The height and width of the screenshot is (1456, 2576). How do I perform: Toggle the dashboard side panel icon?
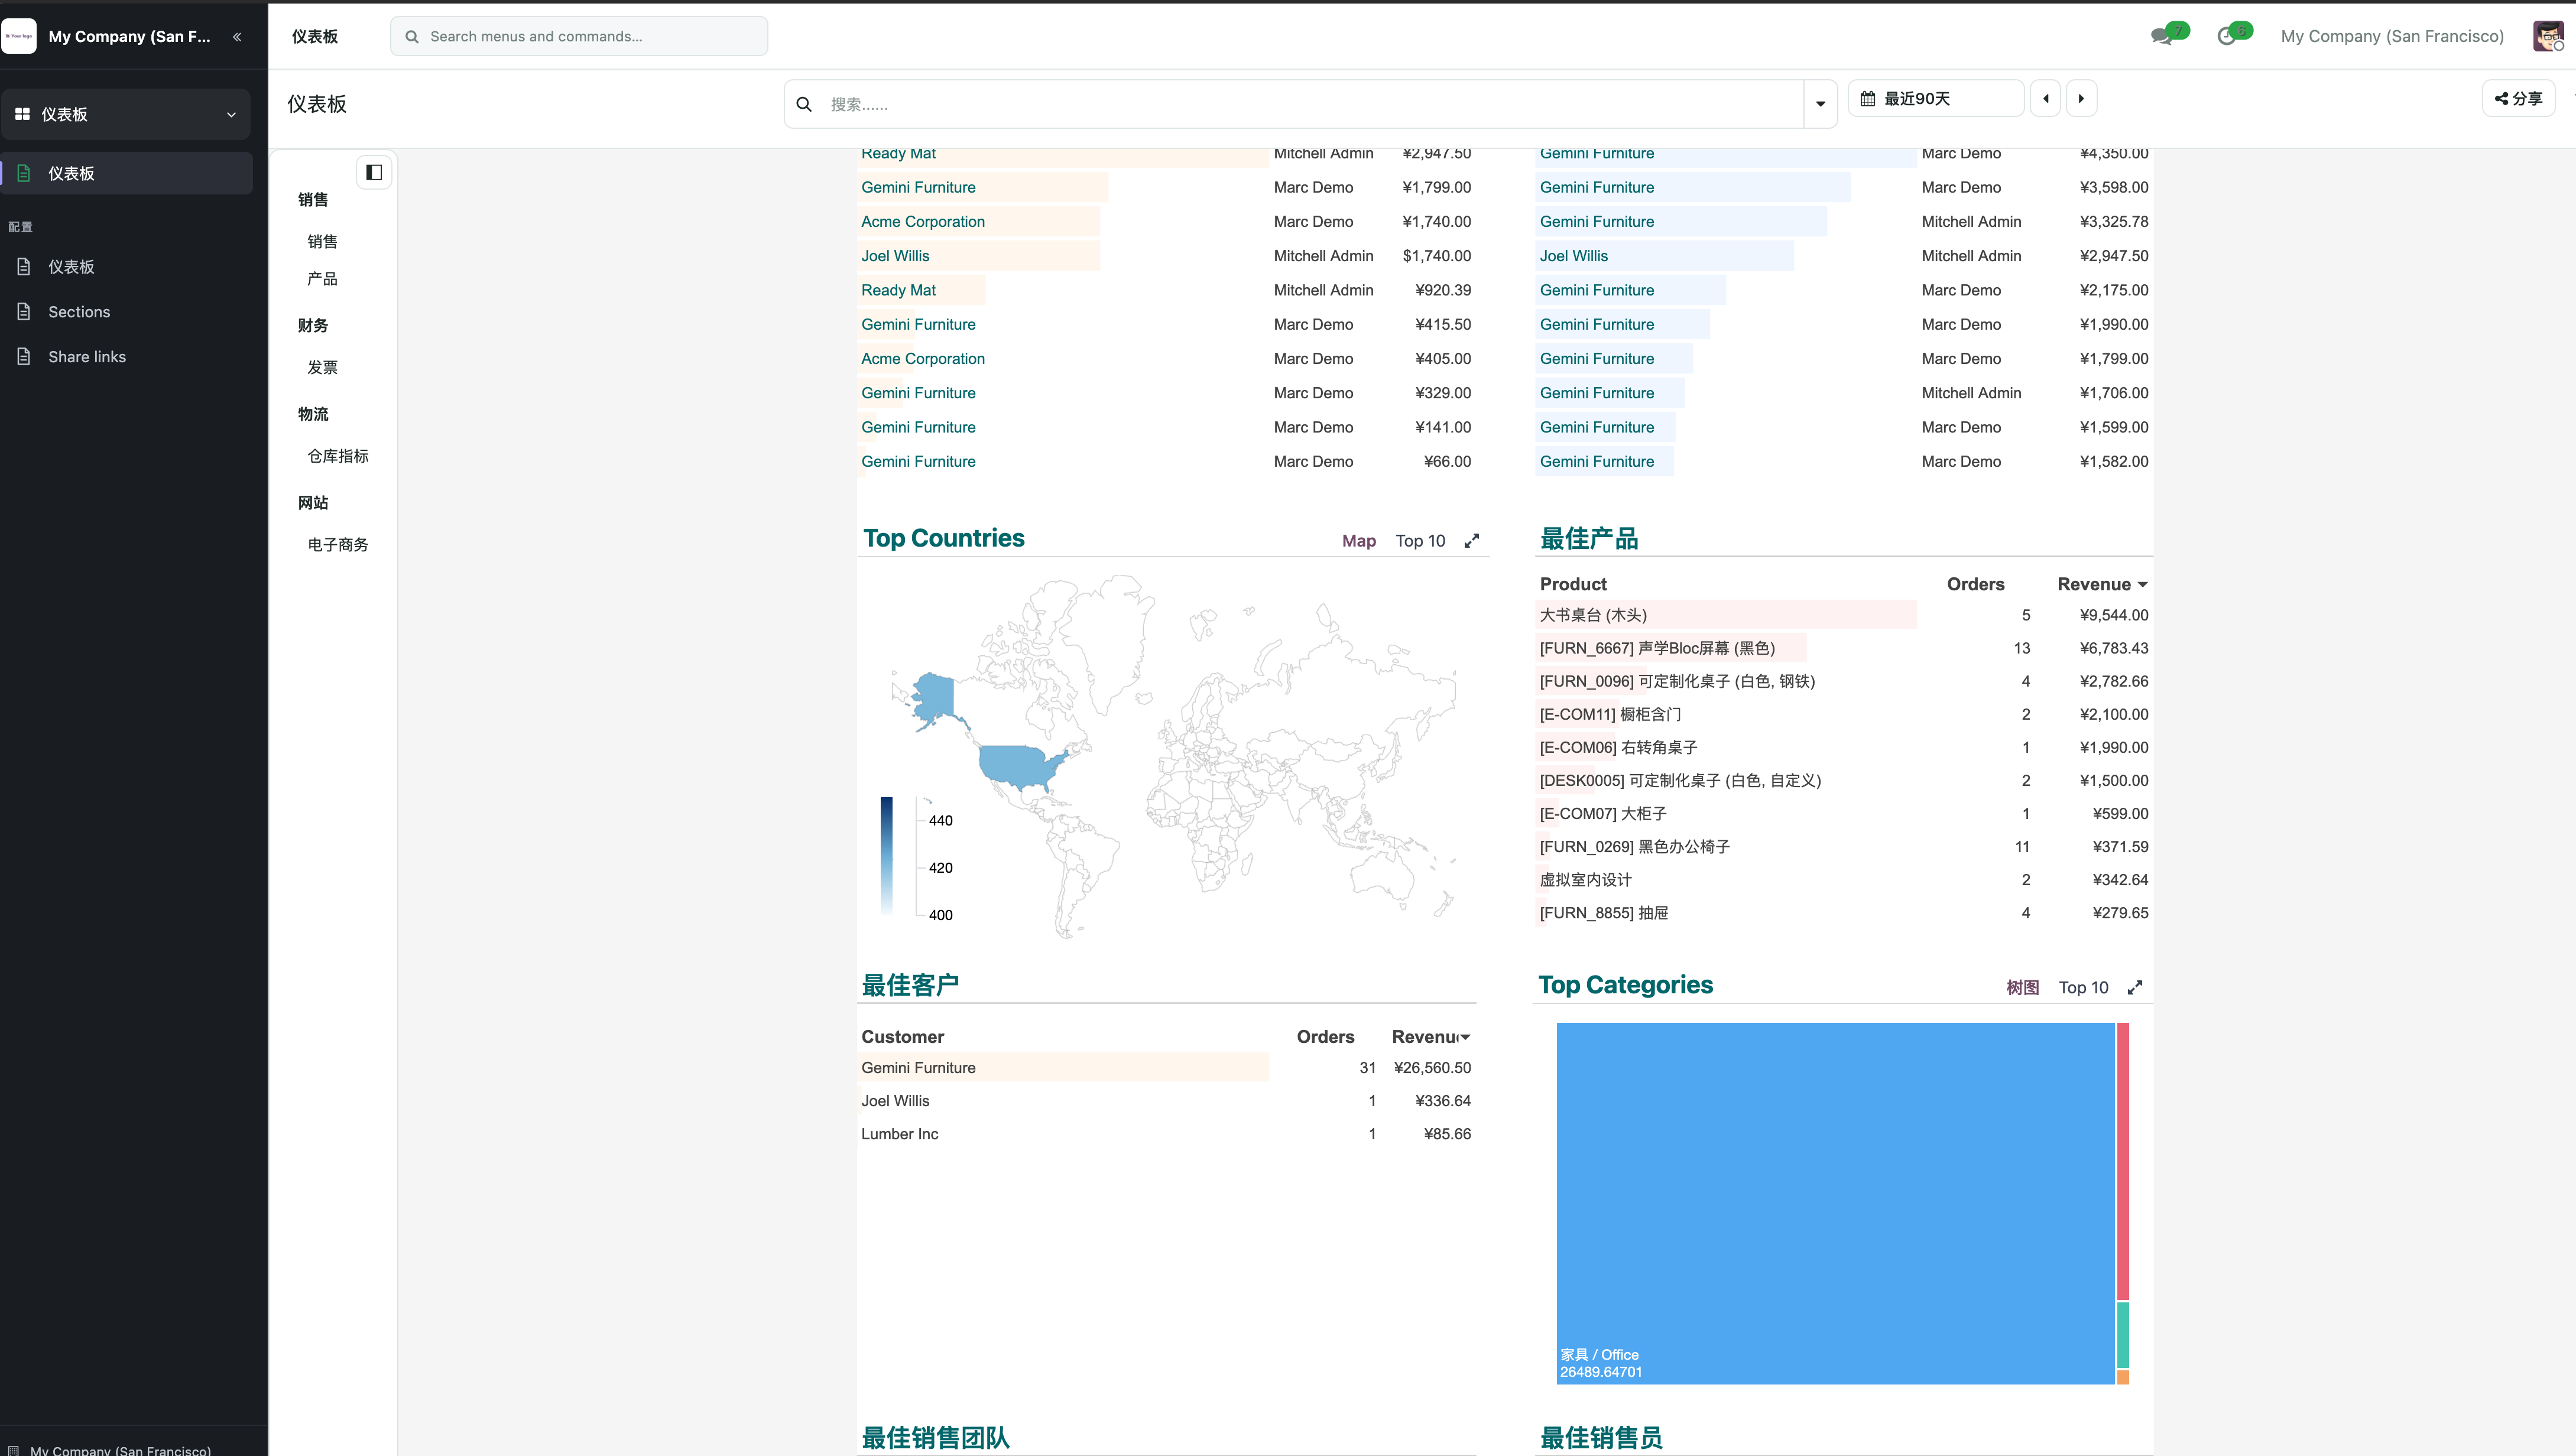click(374, 172)
